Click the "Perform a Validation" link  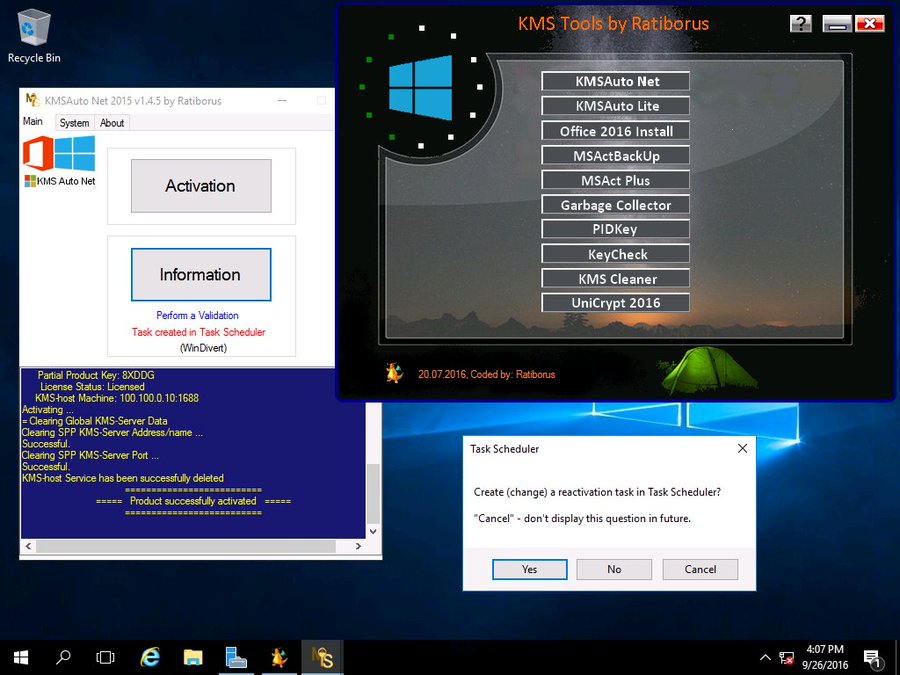coord(200,315)
